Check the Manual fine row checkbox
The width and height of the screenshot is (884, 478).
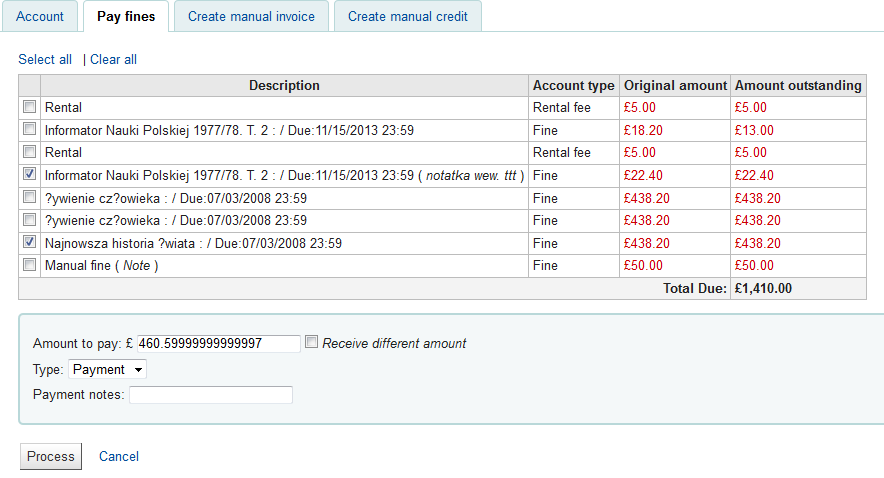click(30, 265)
